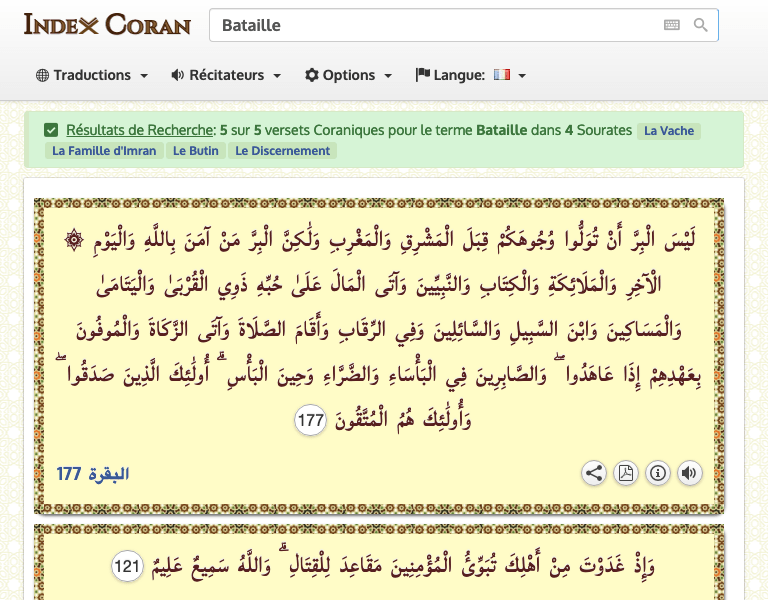Image resolution: width=768 pixels, height=600 pixels.
Task: Export verse 177 as PDF
Action: 625,473
